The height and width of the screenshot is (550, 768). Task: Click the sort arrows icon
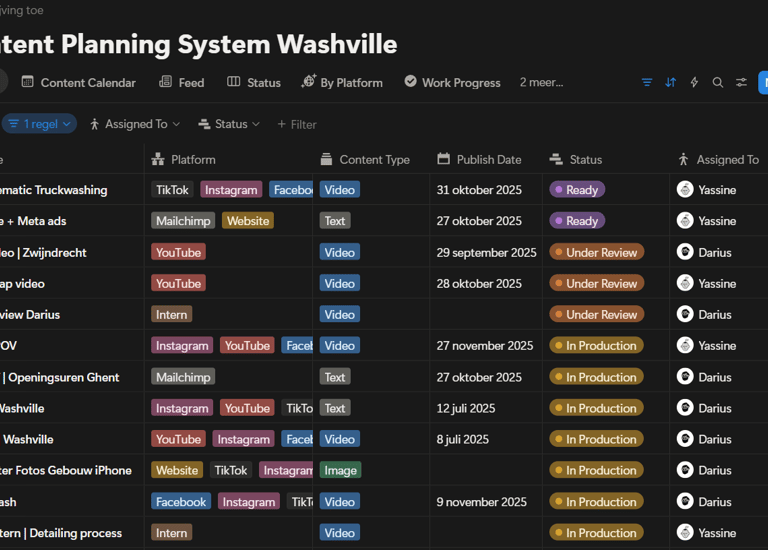(x=671, y=82)
